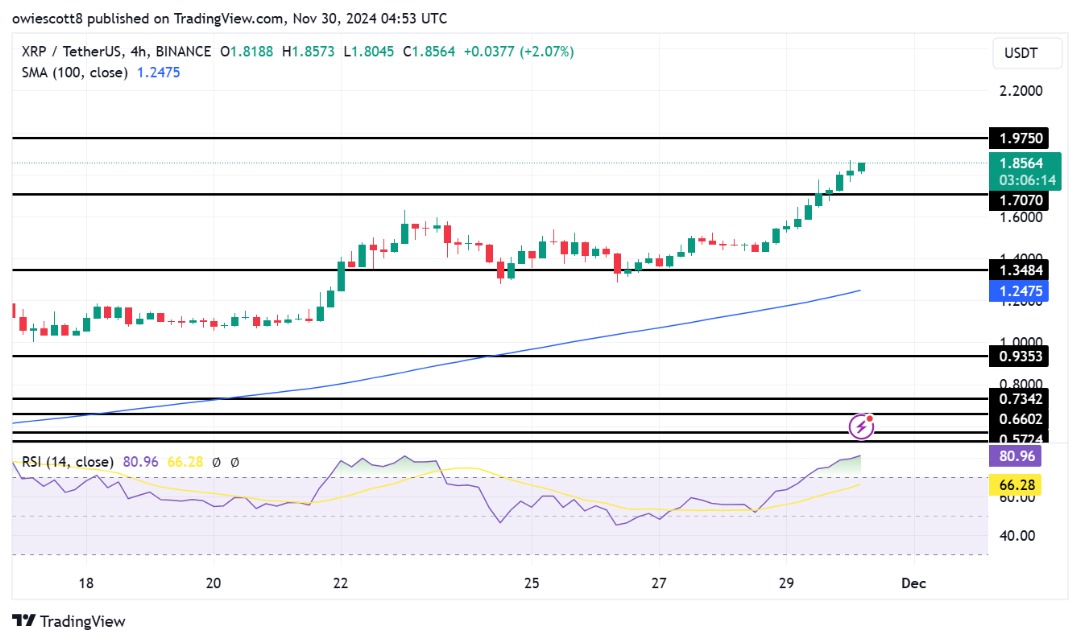Image resolution: width=1080 pixels, height=642 pixels.
Task: Click the Dec label on the time axis
Action: coord(913,583)
